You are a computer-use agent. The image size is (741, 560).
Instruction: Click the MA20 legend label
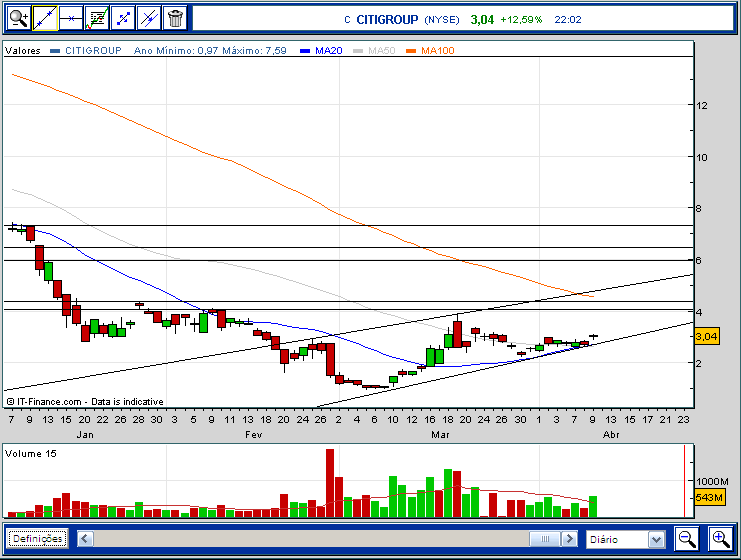pyautogui.click(x=328, y=51)
